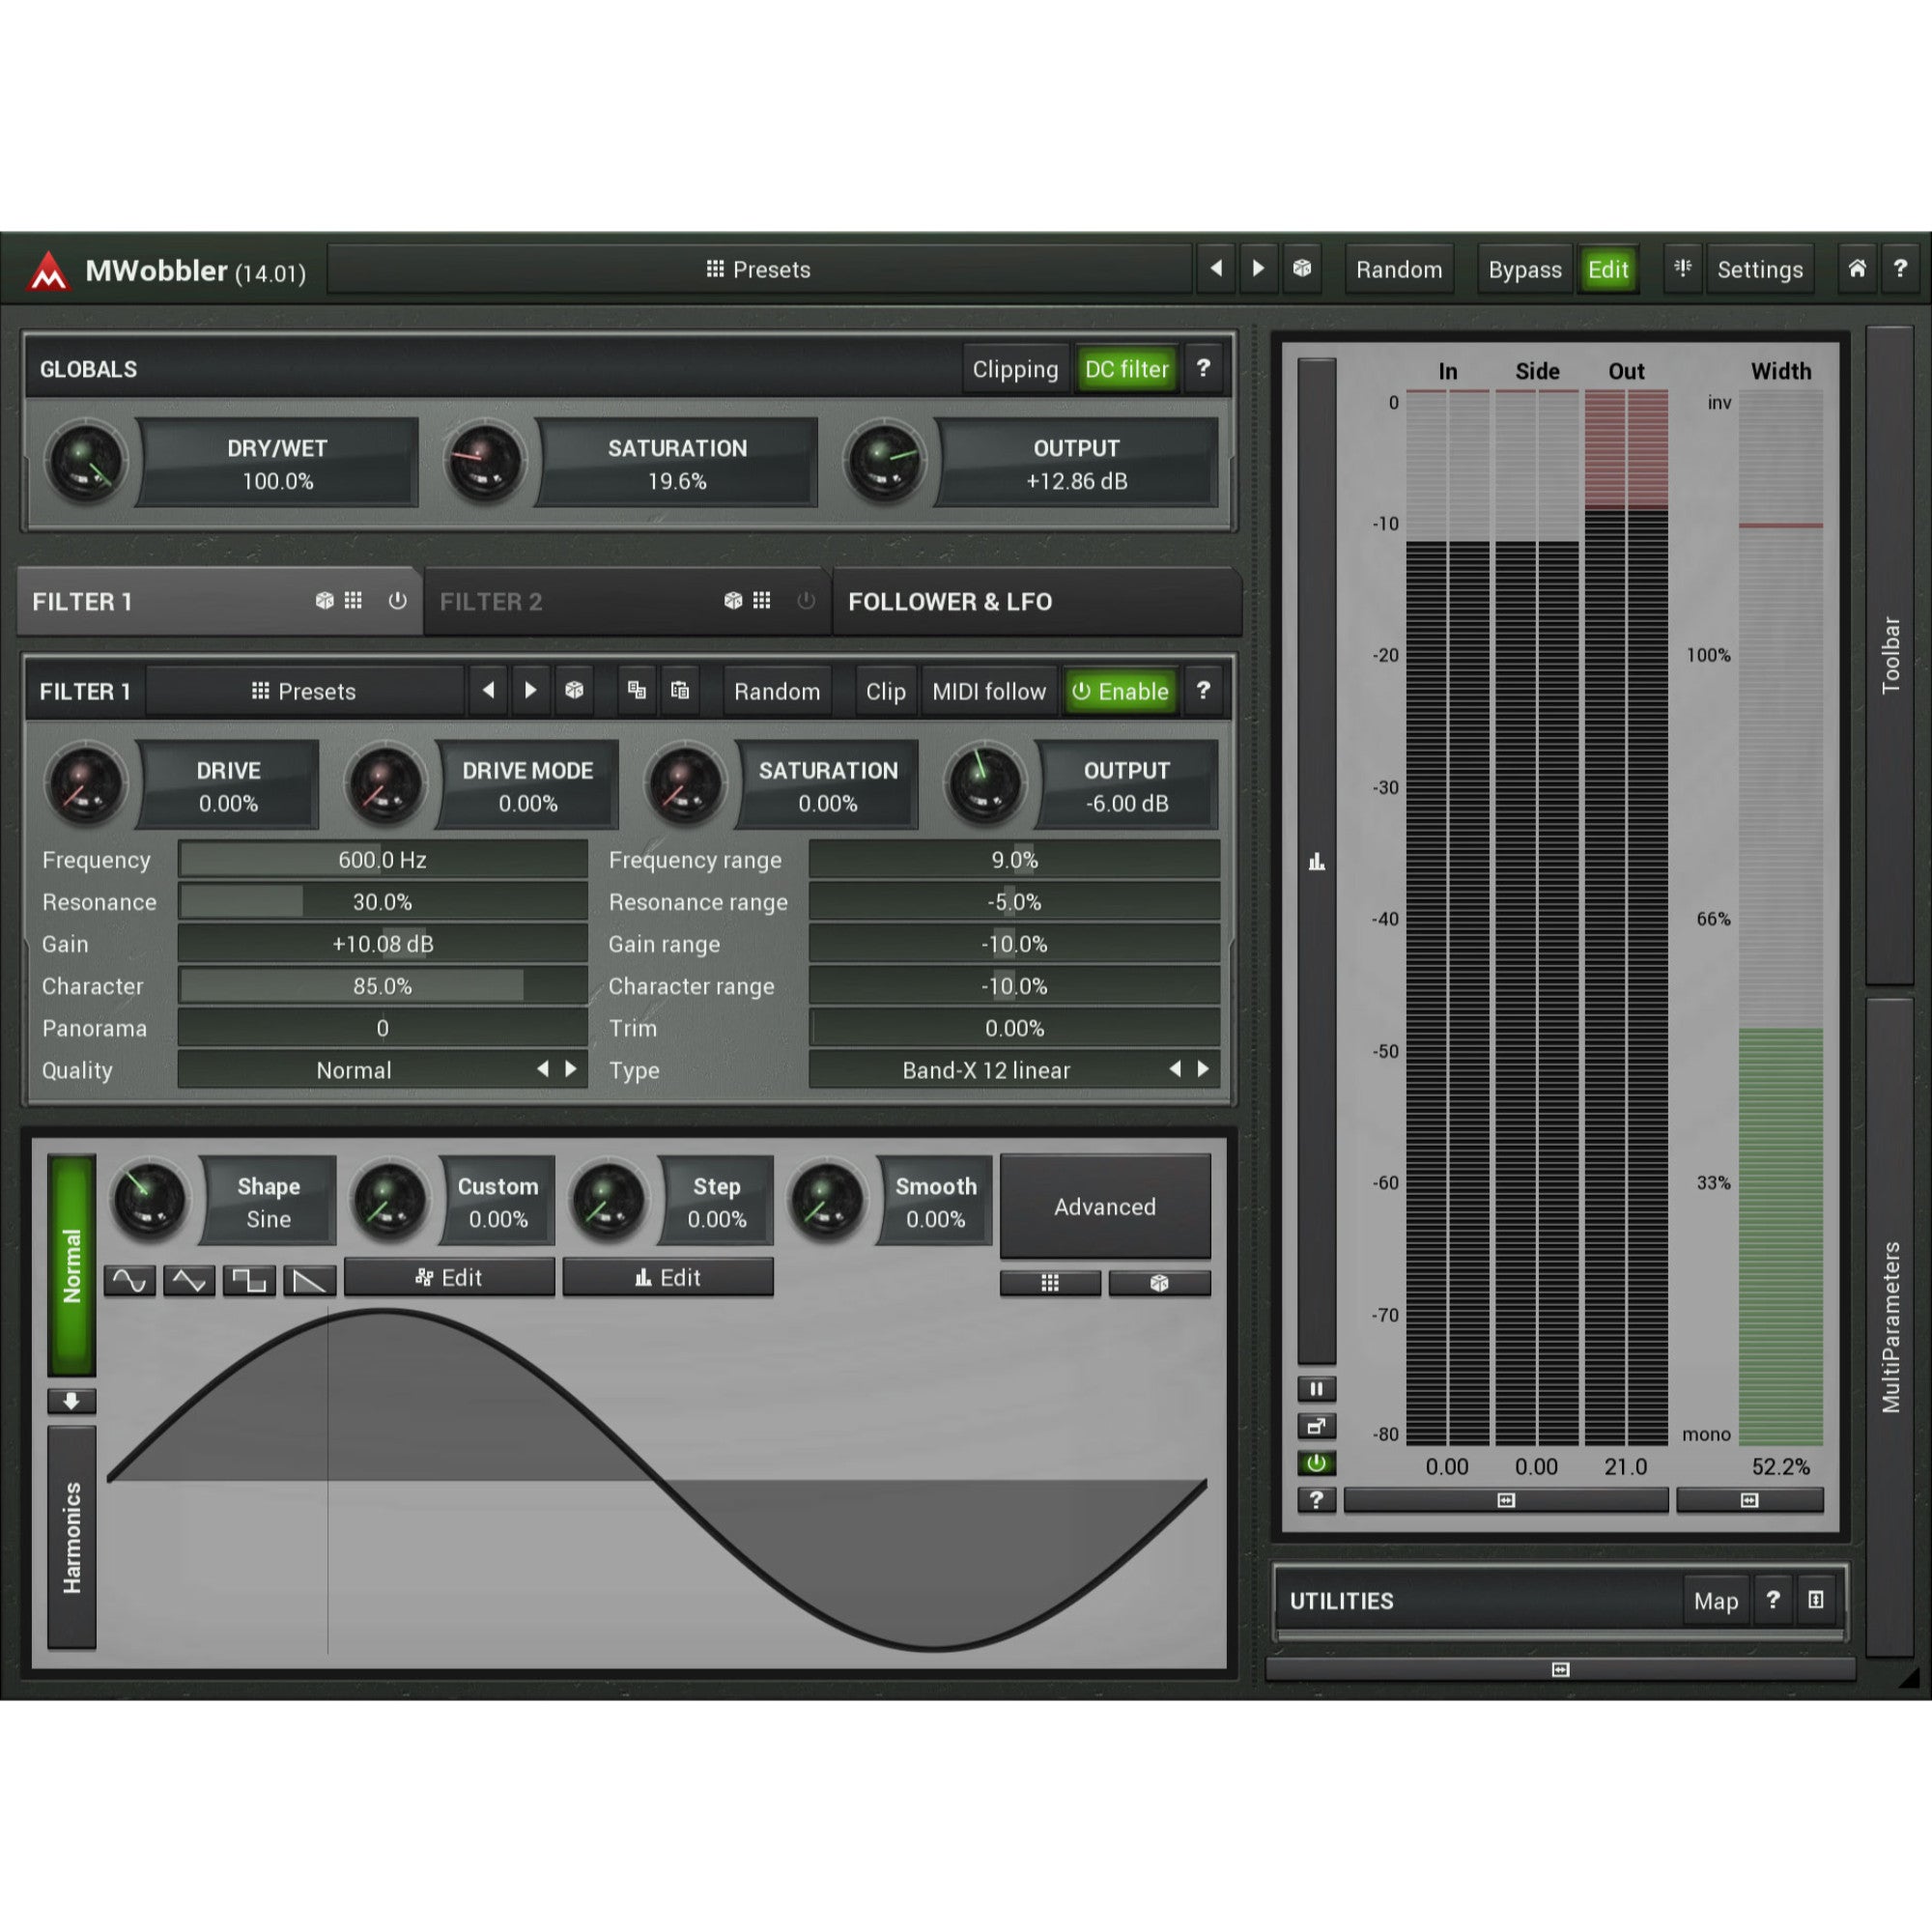This screenshot has height=1932, width=1932.
Task: Click the Character slider bar
Action: [x=383, y=986]
